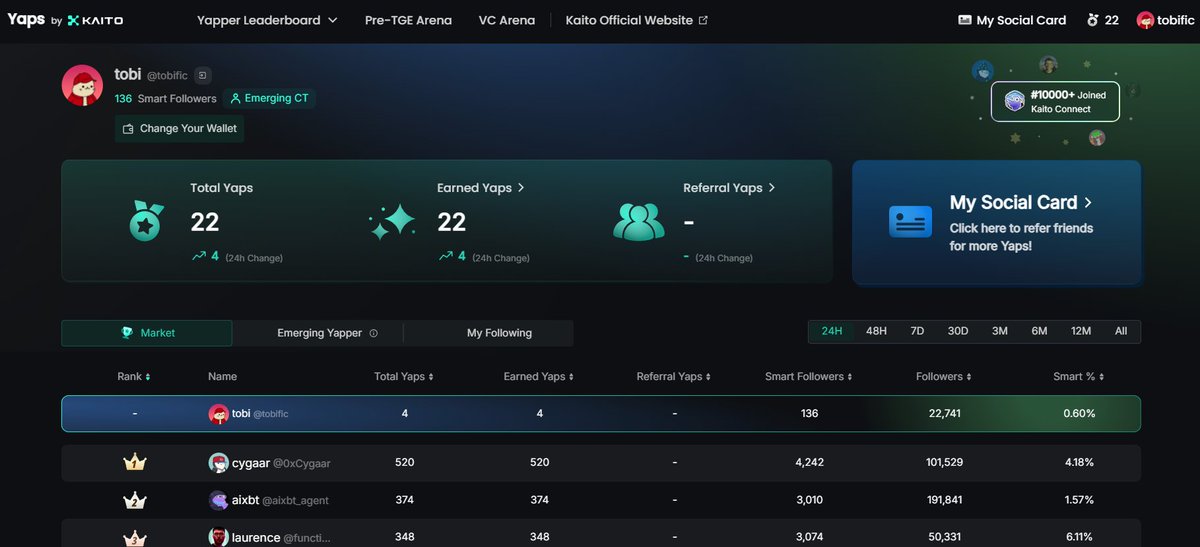This screenshot has width=1200, height=547.
Task: Click laurence's avatar in the table
Action: coord(218,537)
